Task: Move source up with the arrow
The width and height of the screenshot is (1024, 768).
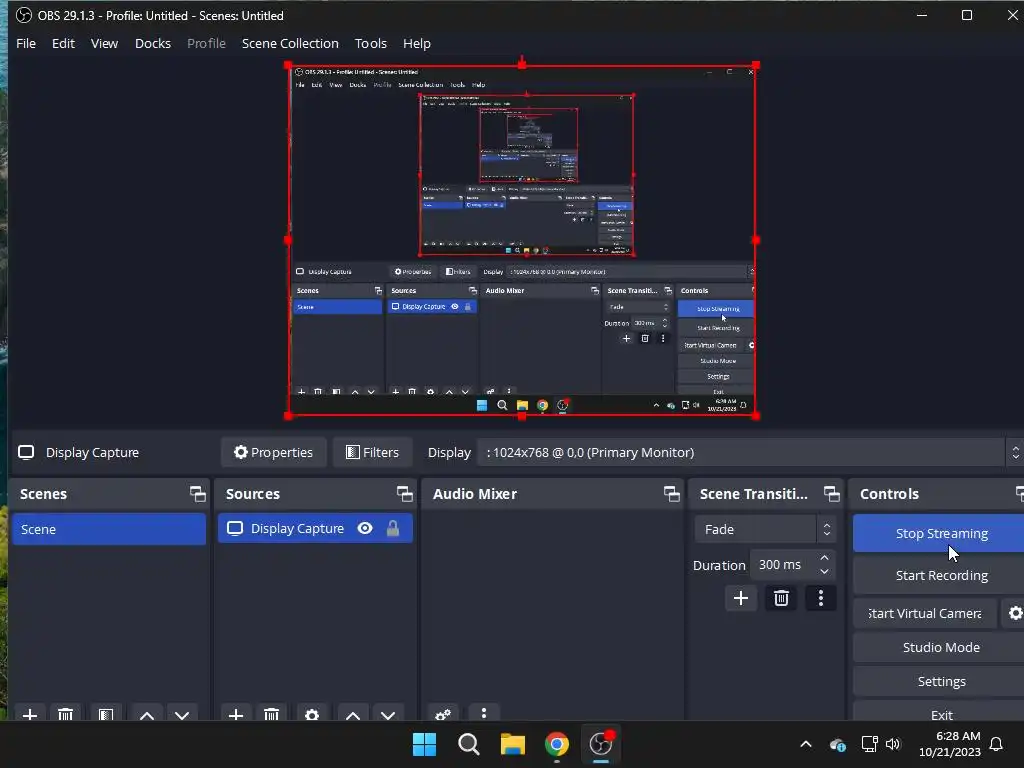Action: (x=353, y=714)
